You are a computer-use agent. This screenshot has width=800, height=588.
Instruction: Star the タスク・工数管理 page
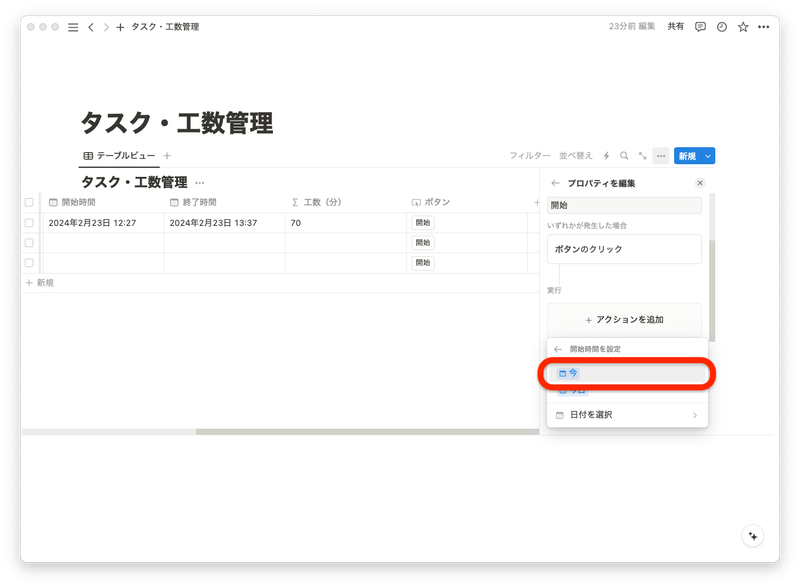coord(741,27)
